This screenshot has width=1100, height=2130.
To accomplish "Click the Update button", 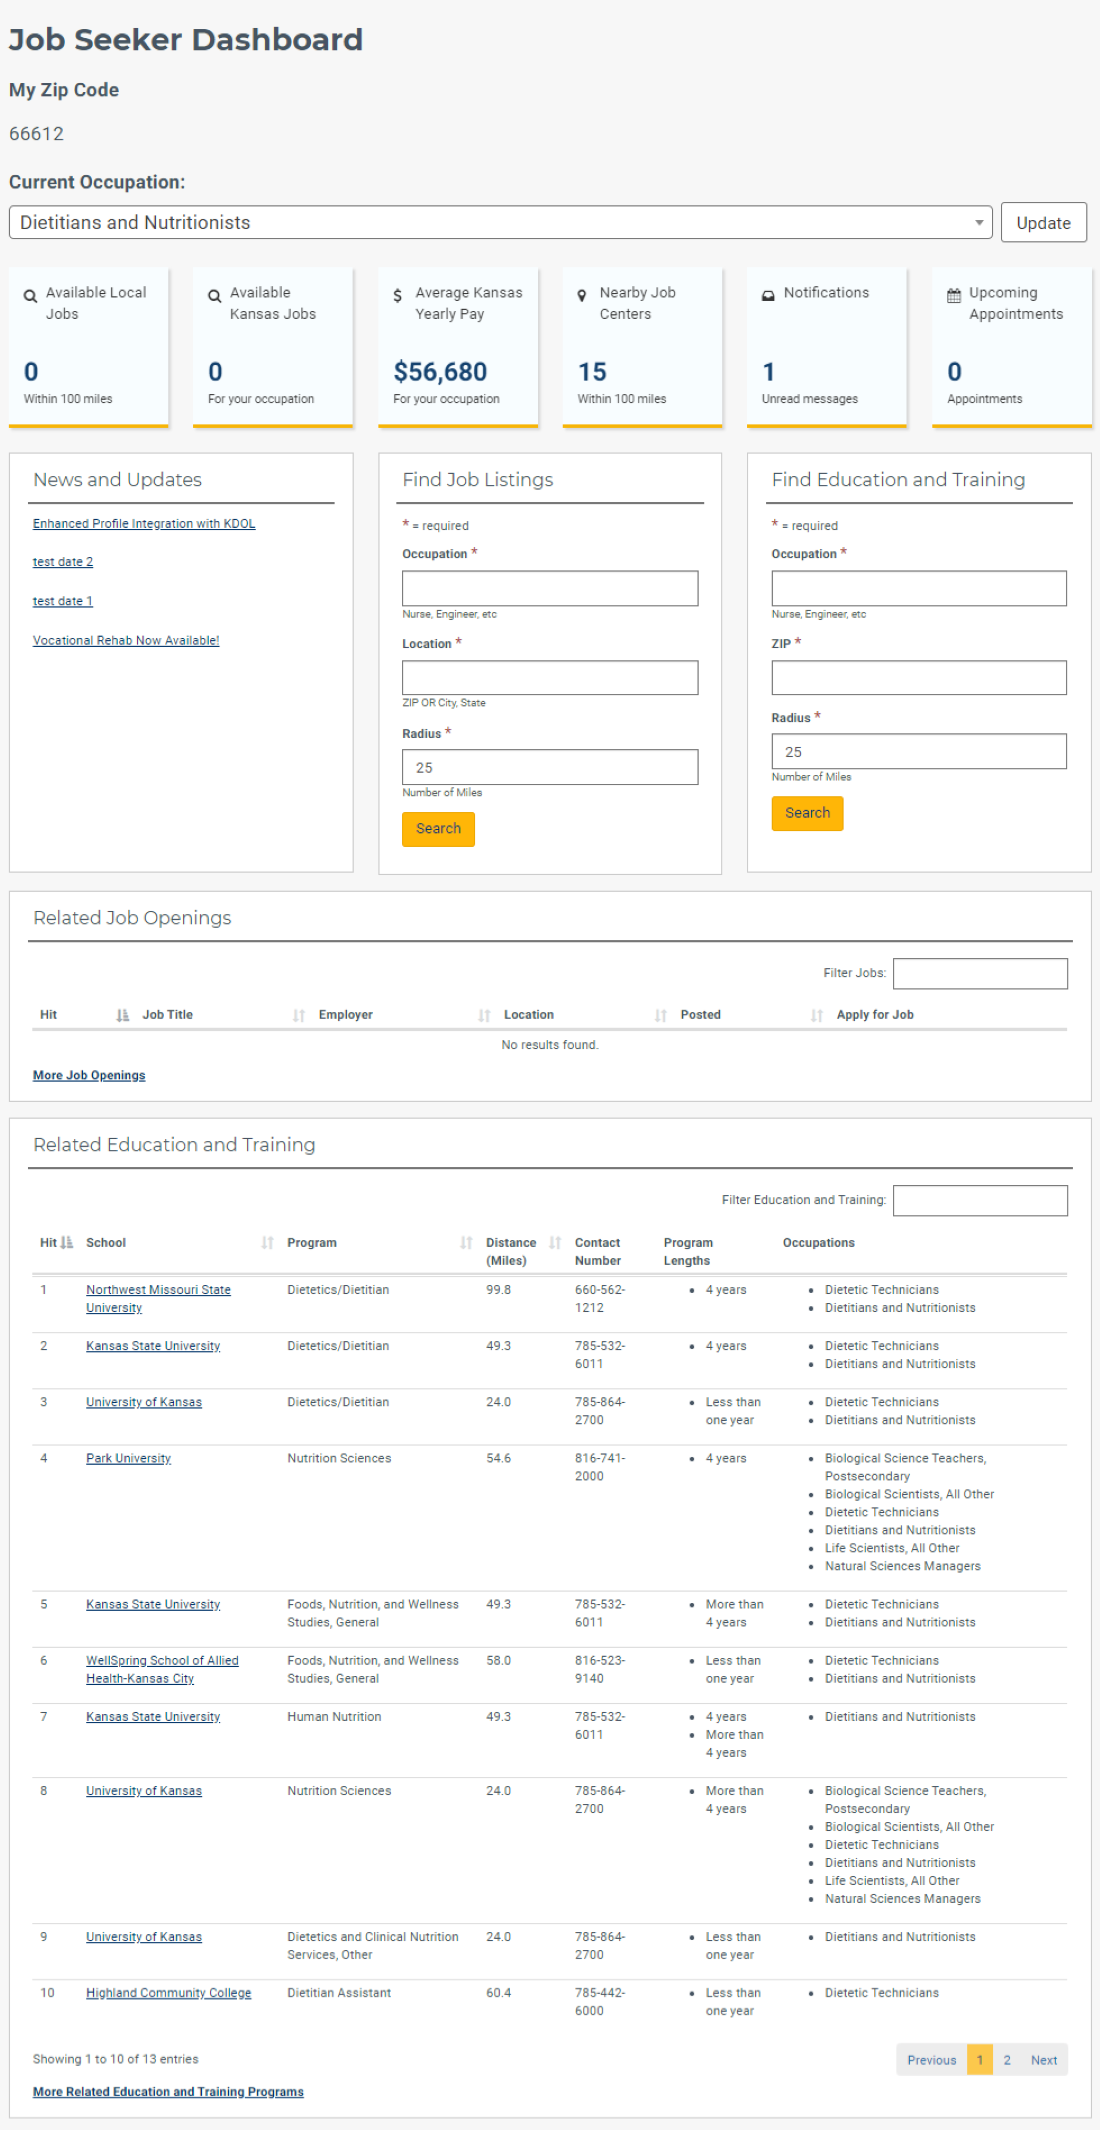I will [1044, 223].
